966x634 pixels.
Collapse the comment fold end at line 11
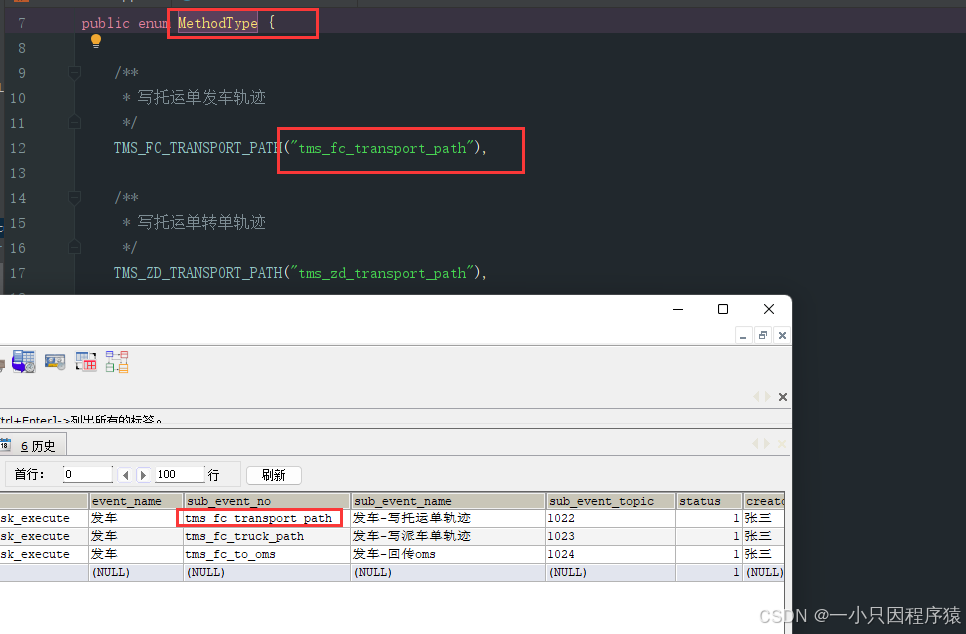click(x=75, y=123)
